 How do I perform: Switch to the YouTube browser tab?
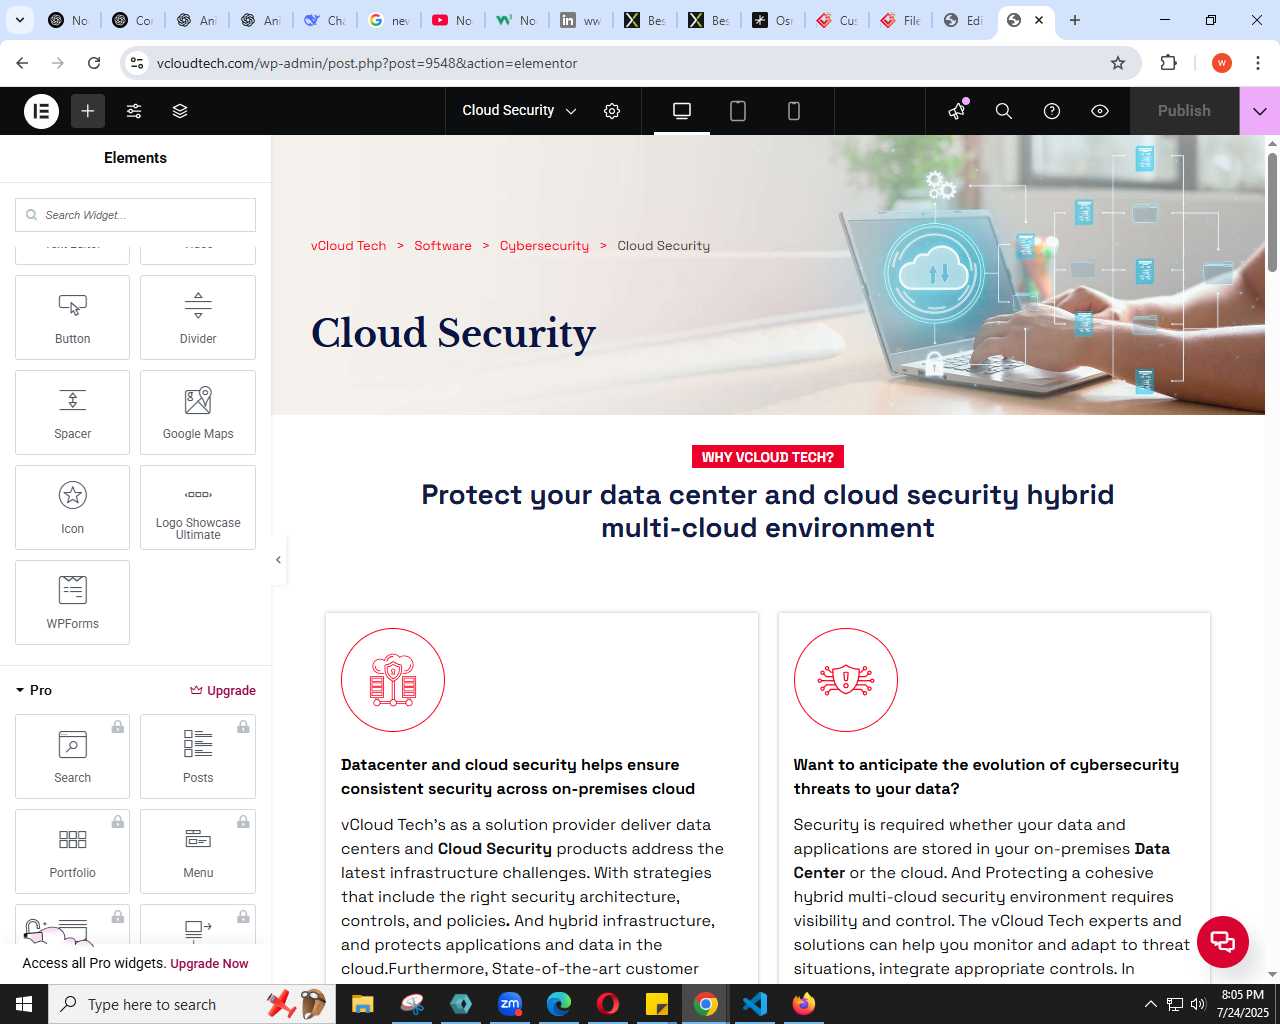coord(452,20)
